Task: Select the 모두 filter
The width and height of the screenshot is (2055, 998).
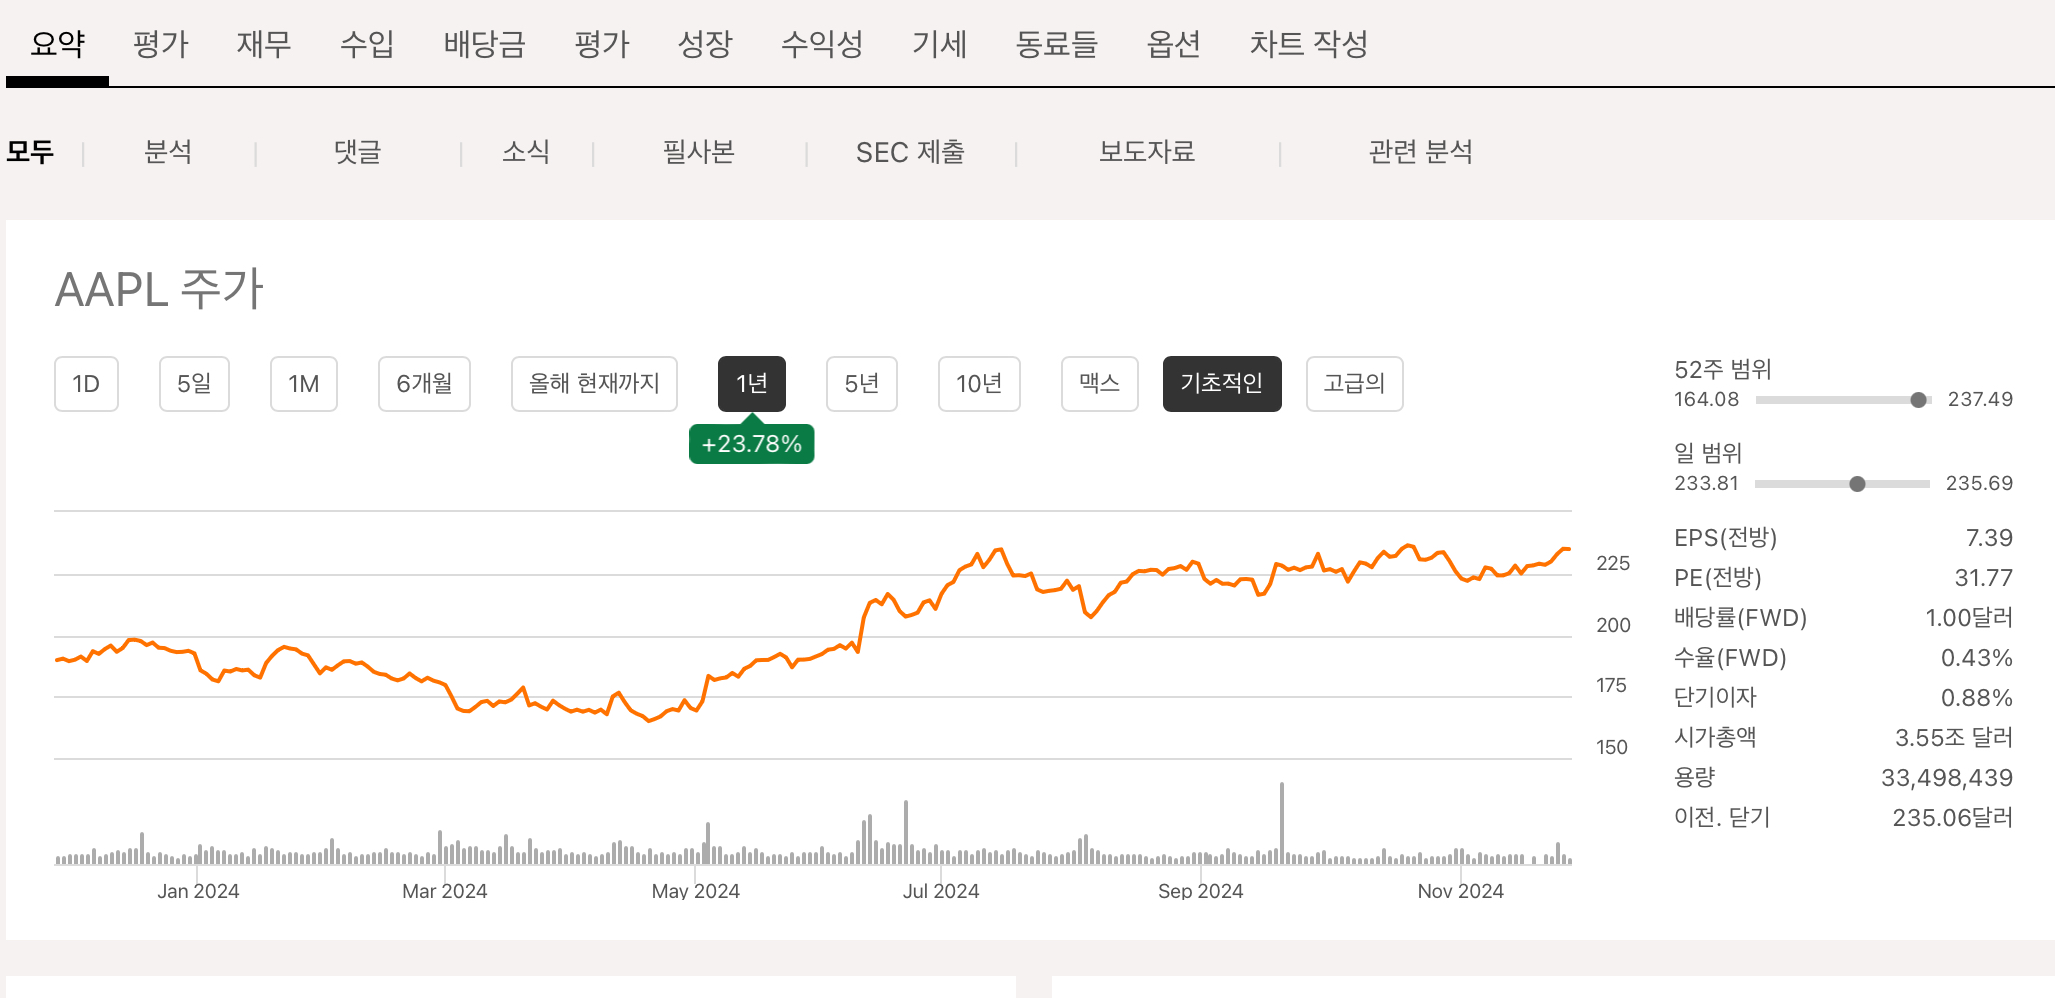Action: [30, 152]
